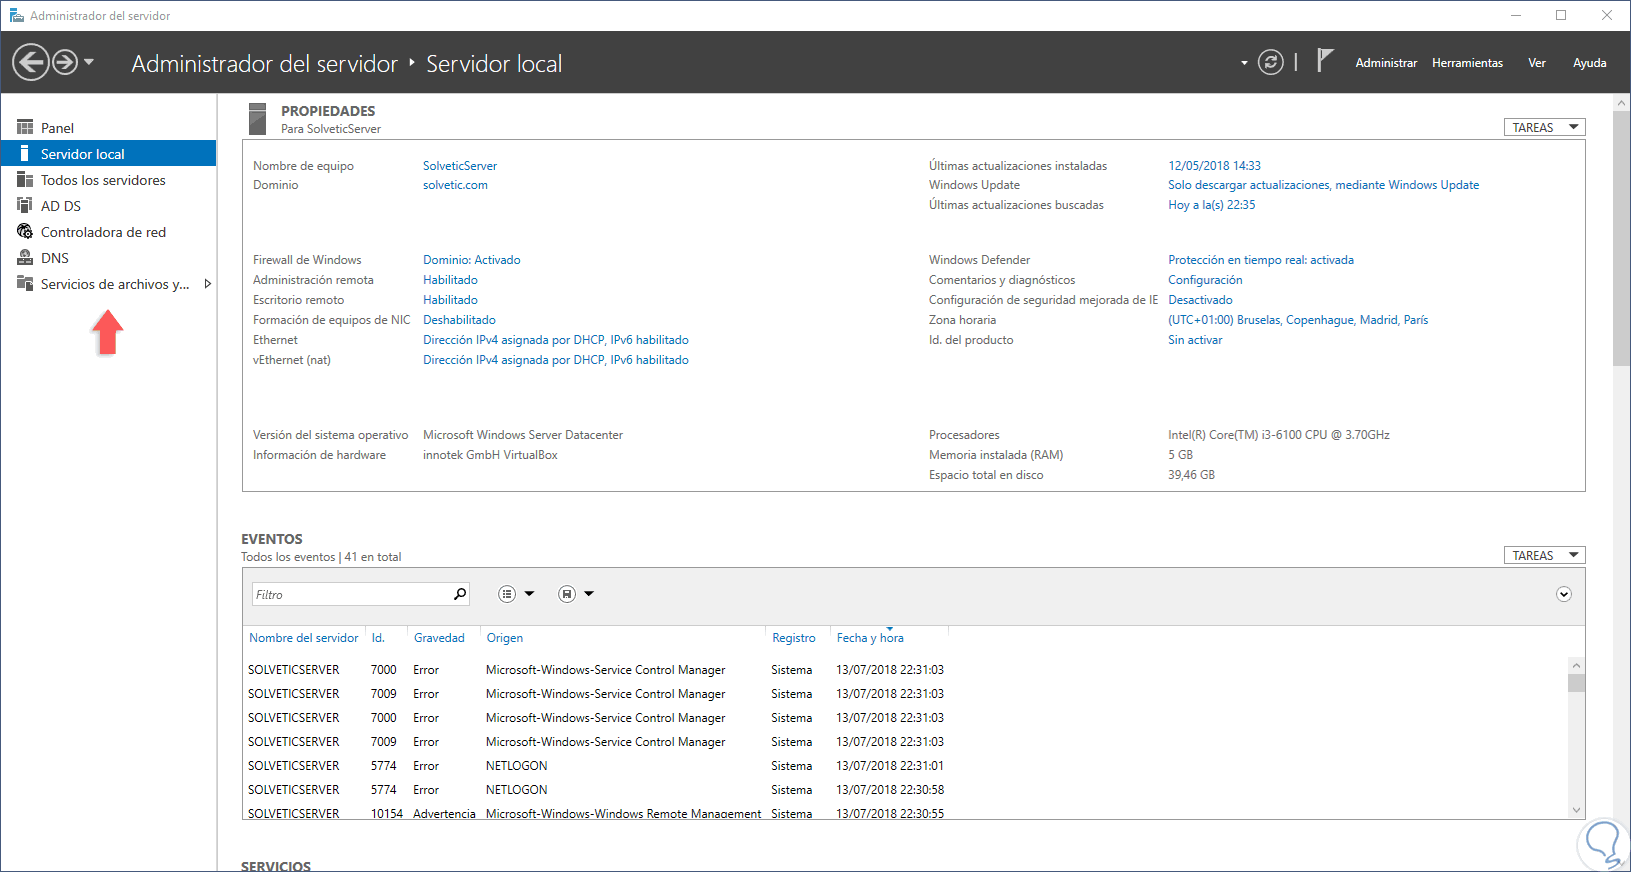The image size is (1631, 872).
Task: Click the forward navigation arrow
Action: click(65, 62)
